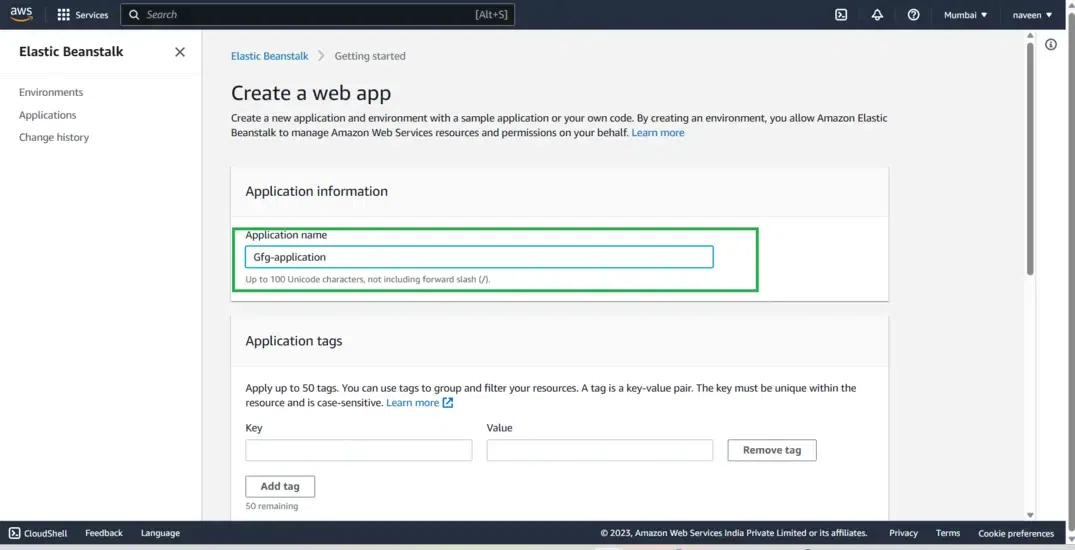Open the AWS home logo

coord(21,14)
